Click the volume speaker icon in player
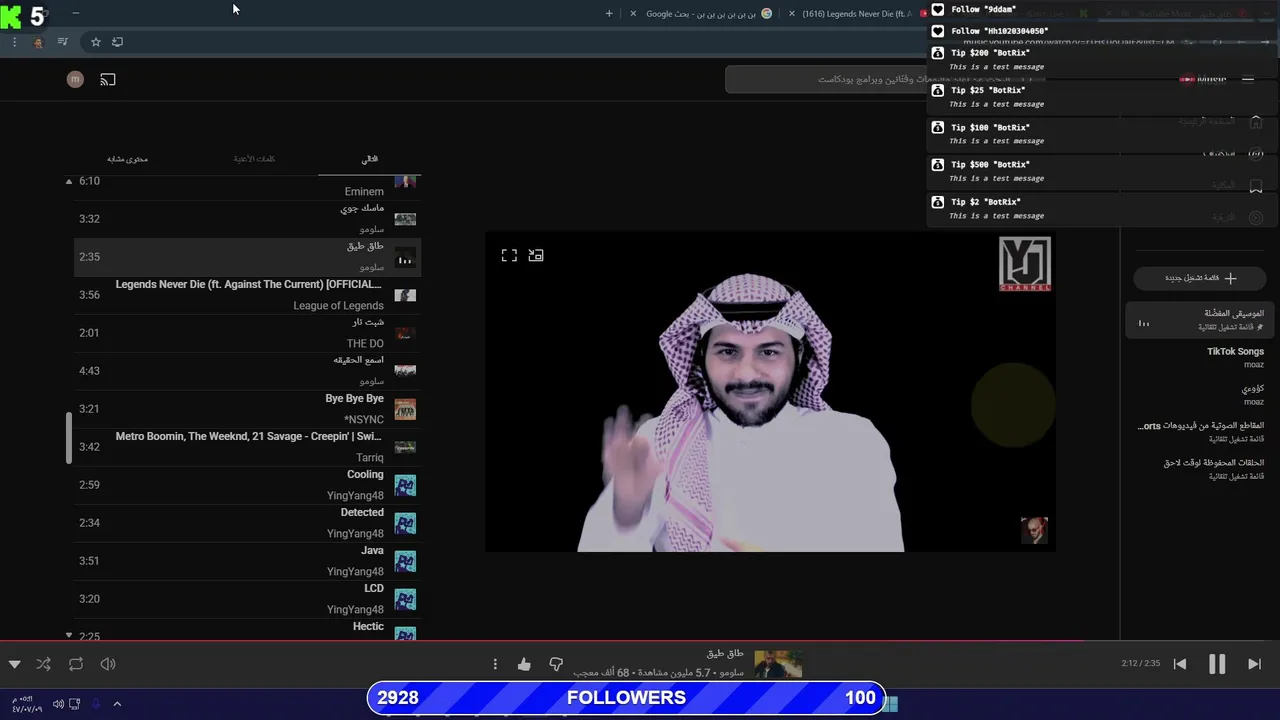Viewport: 1280px width, 720px height. coord(108,664)
